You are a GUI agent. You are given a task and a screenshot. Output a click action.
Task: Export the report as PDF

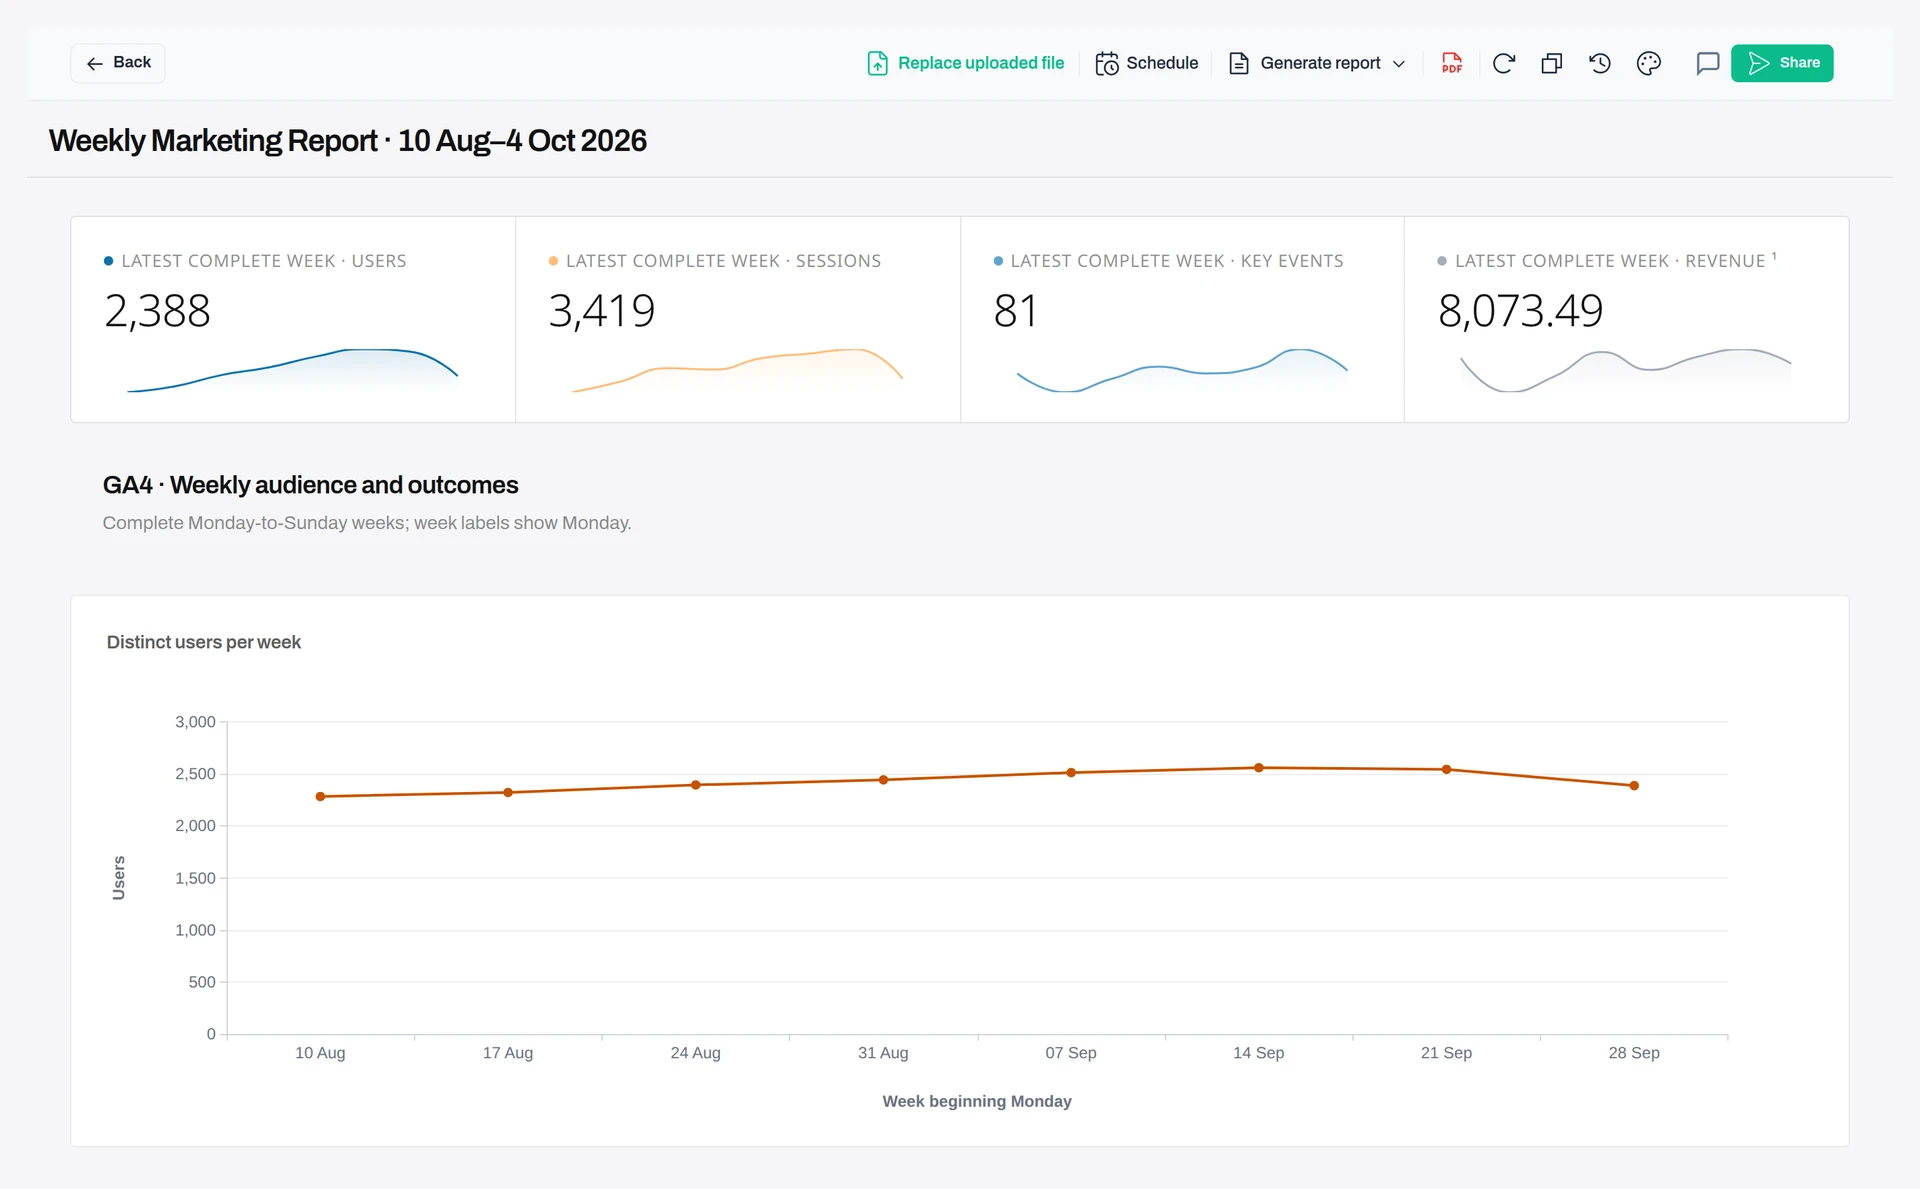[x=1452, y=63]
